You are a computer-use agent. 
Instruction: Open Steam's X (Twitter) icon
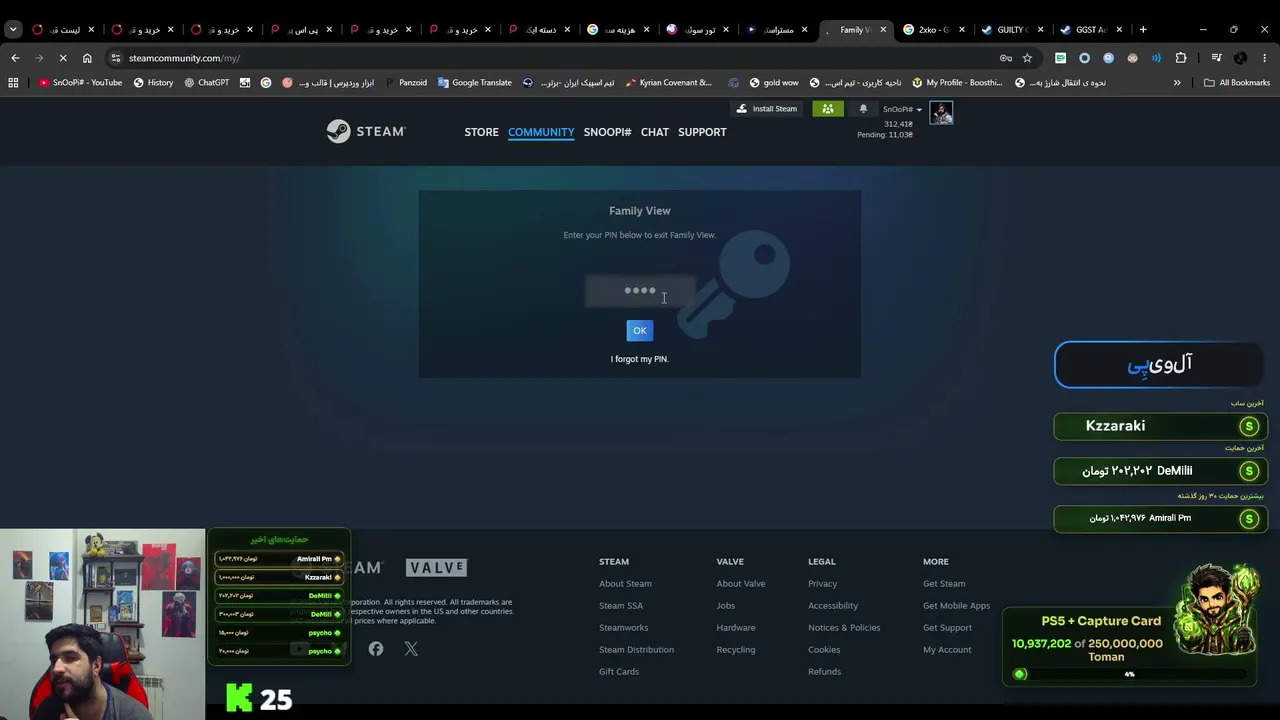(411, 649)
